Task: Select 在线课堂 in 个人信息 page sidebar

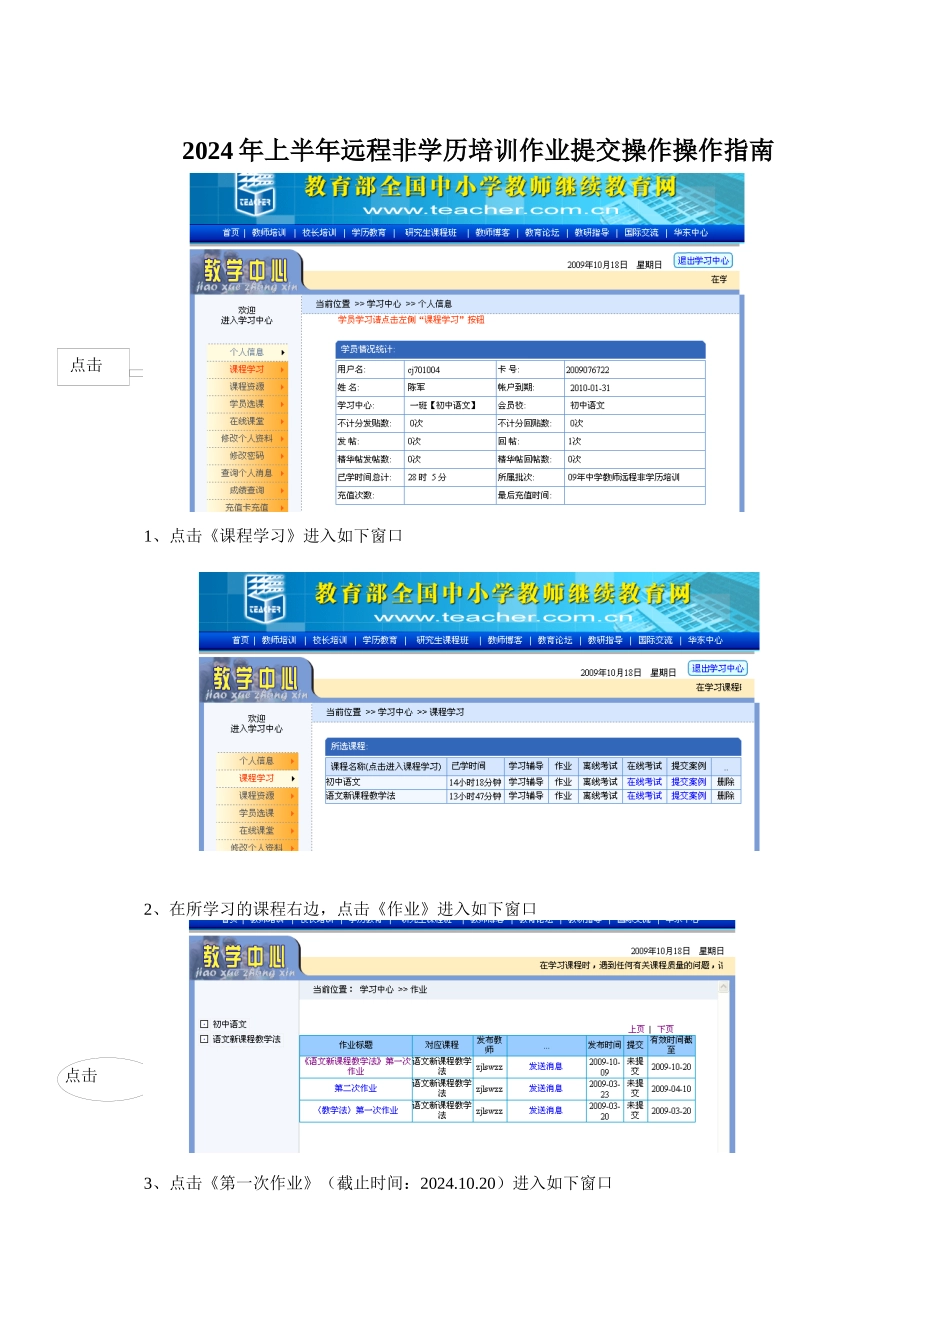Action: coord(246,422)
